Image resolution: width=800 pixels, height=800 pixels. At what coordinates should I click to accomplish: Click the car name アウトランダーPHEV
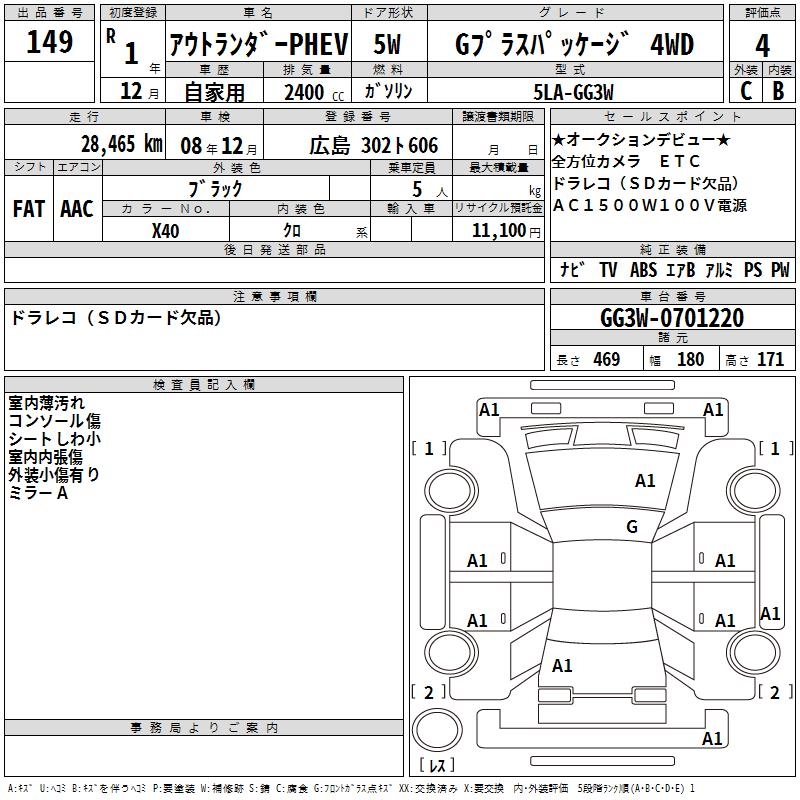pos(259,44)
